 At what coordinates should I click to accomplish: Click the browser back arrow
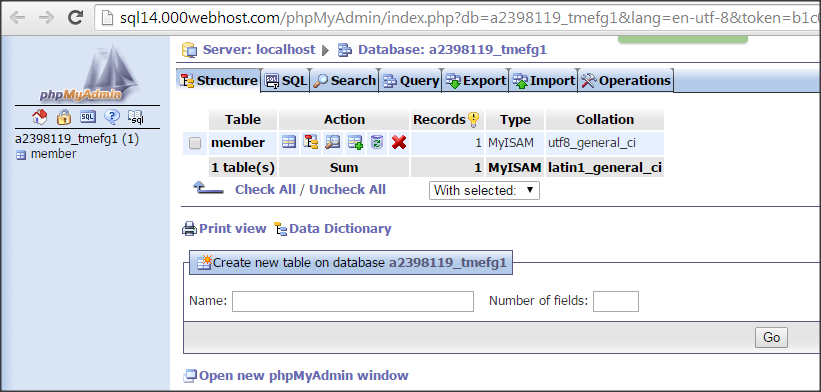(x=17, y=17)
